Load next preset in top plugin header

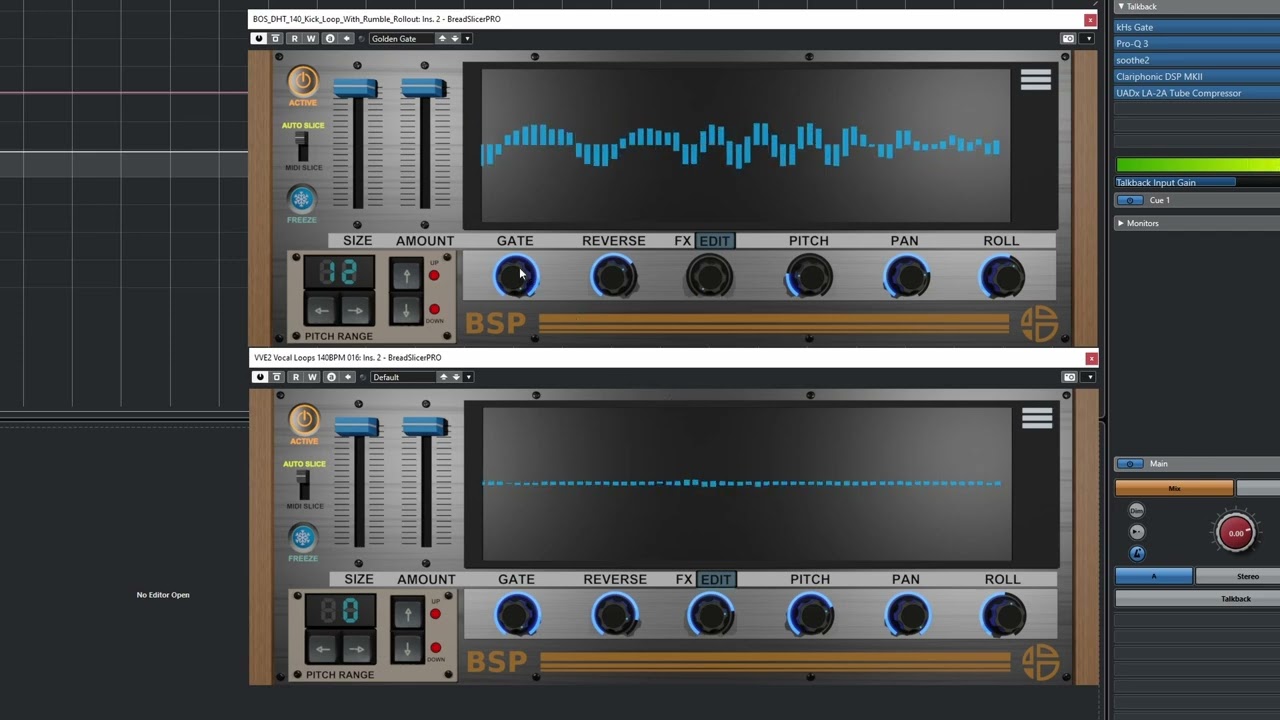point(455,39)
